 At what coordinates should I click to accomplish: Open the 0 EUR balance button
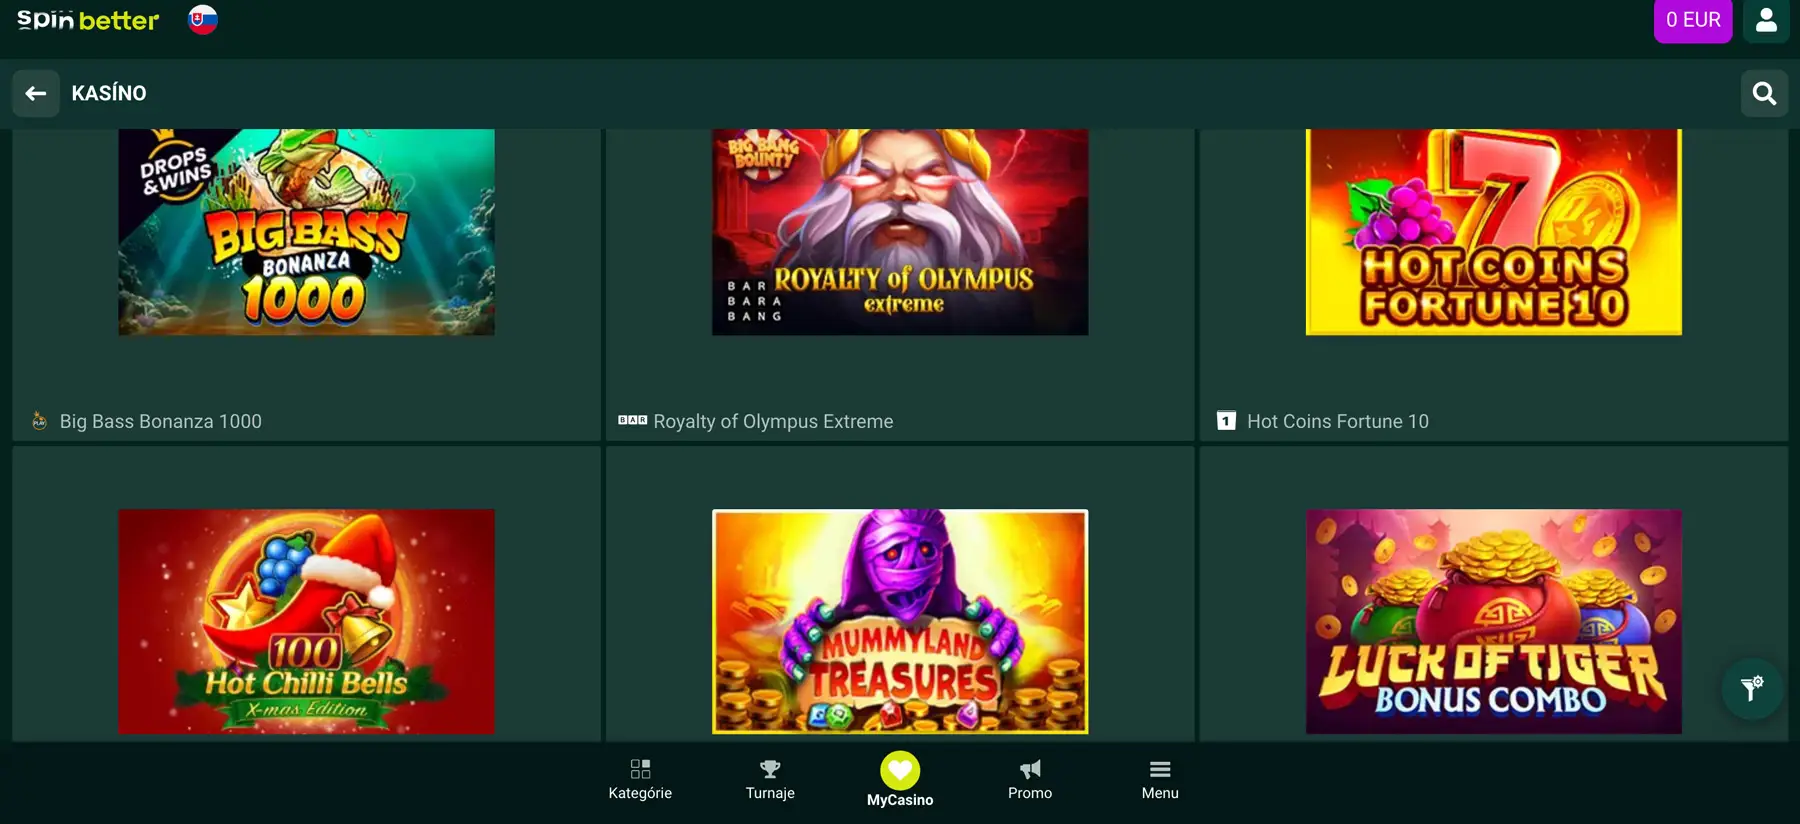click(1693, 20)
